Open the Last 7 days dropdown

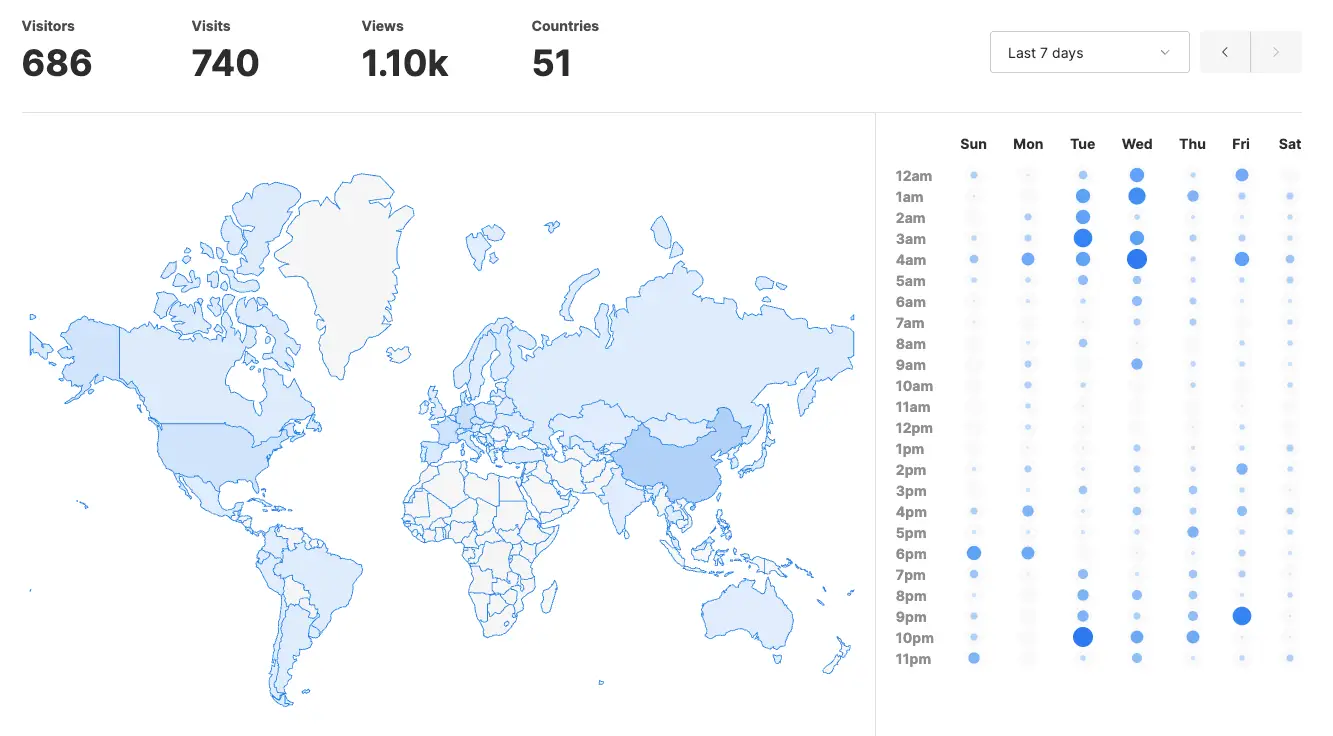point(1089,52)
